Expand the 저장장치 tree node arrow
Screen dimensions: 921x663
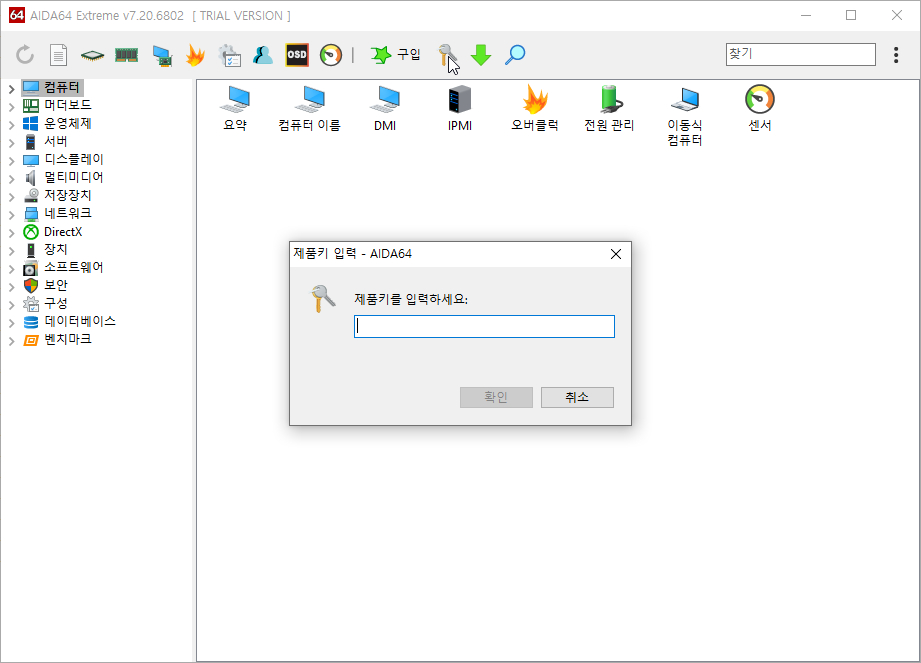click(11, 197)
